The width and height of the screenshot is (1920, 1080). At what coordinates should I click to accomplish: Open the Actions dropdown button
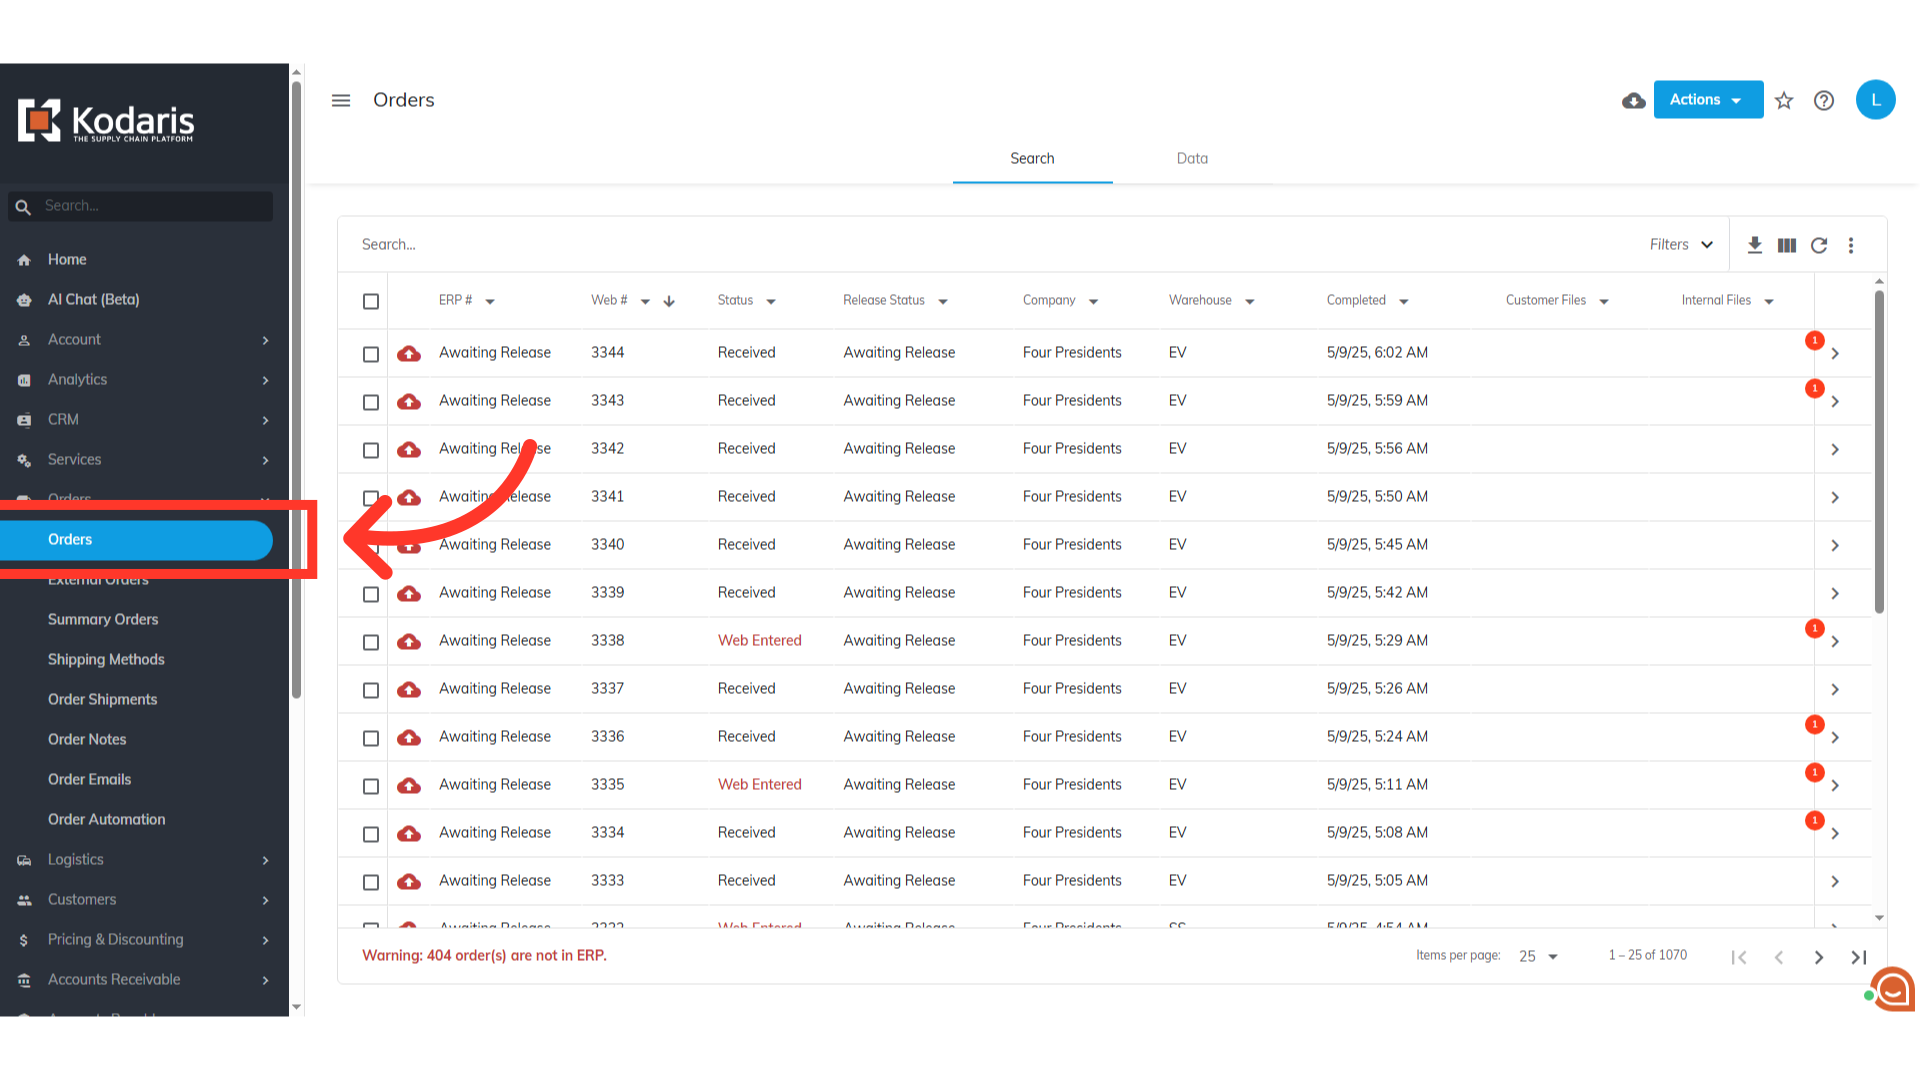(1707, 100)
